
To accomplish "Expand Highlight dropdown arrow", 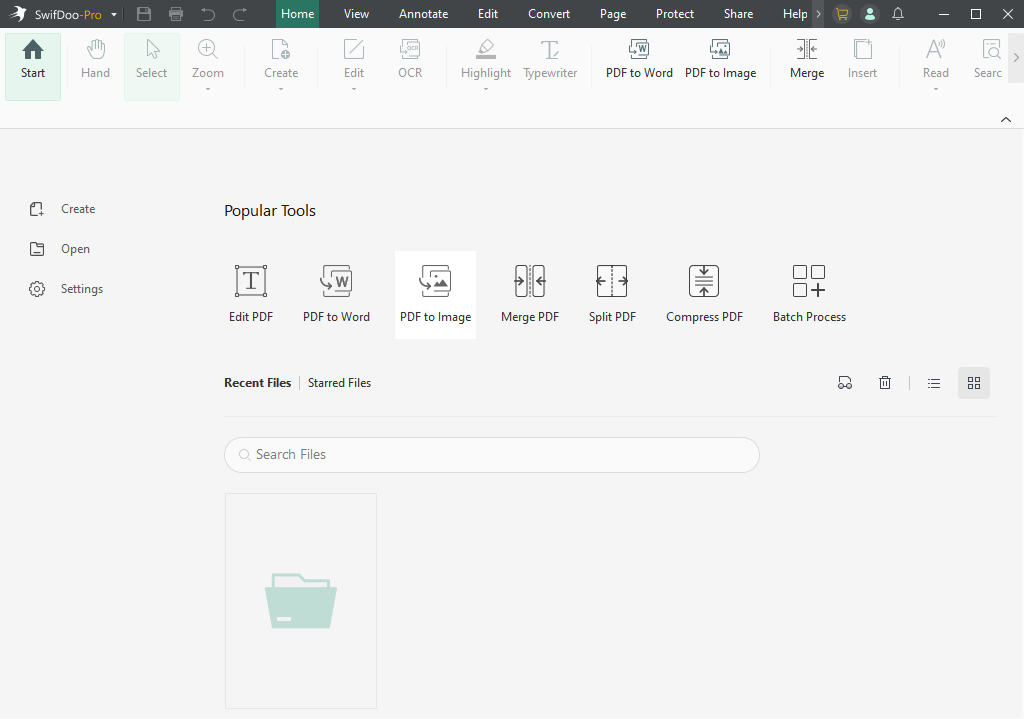I will click(x=486, y=89).
